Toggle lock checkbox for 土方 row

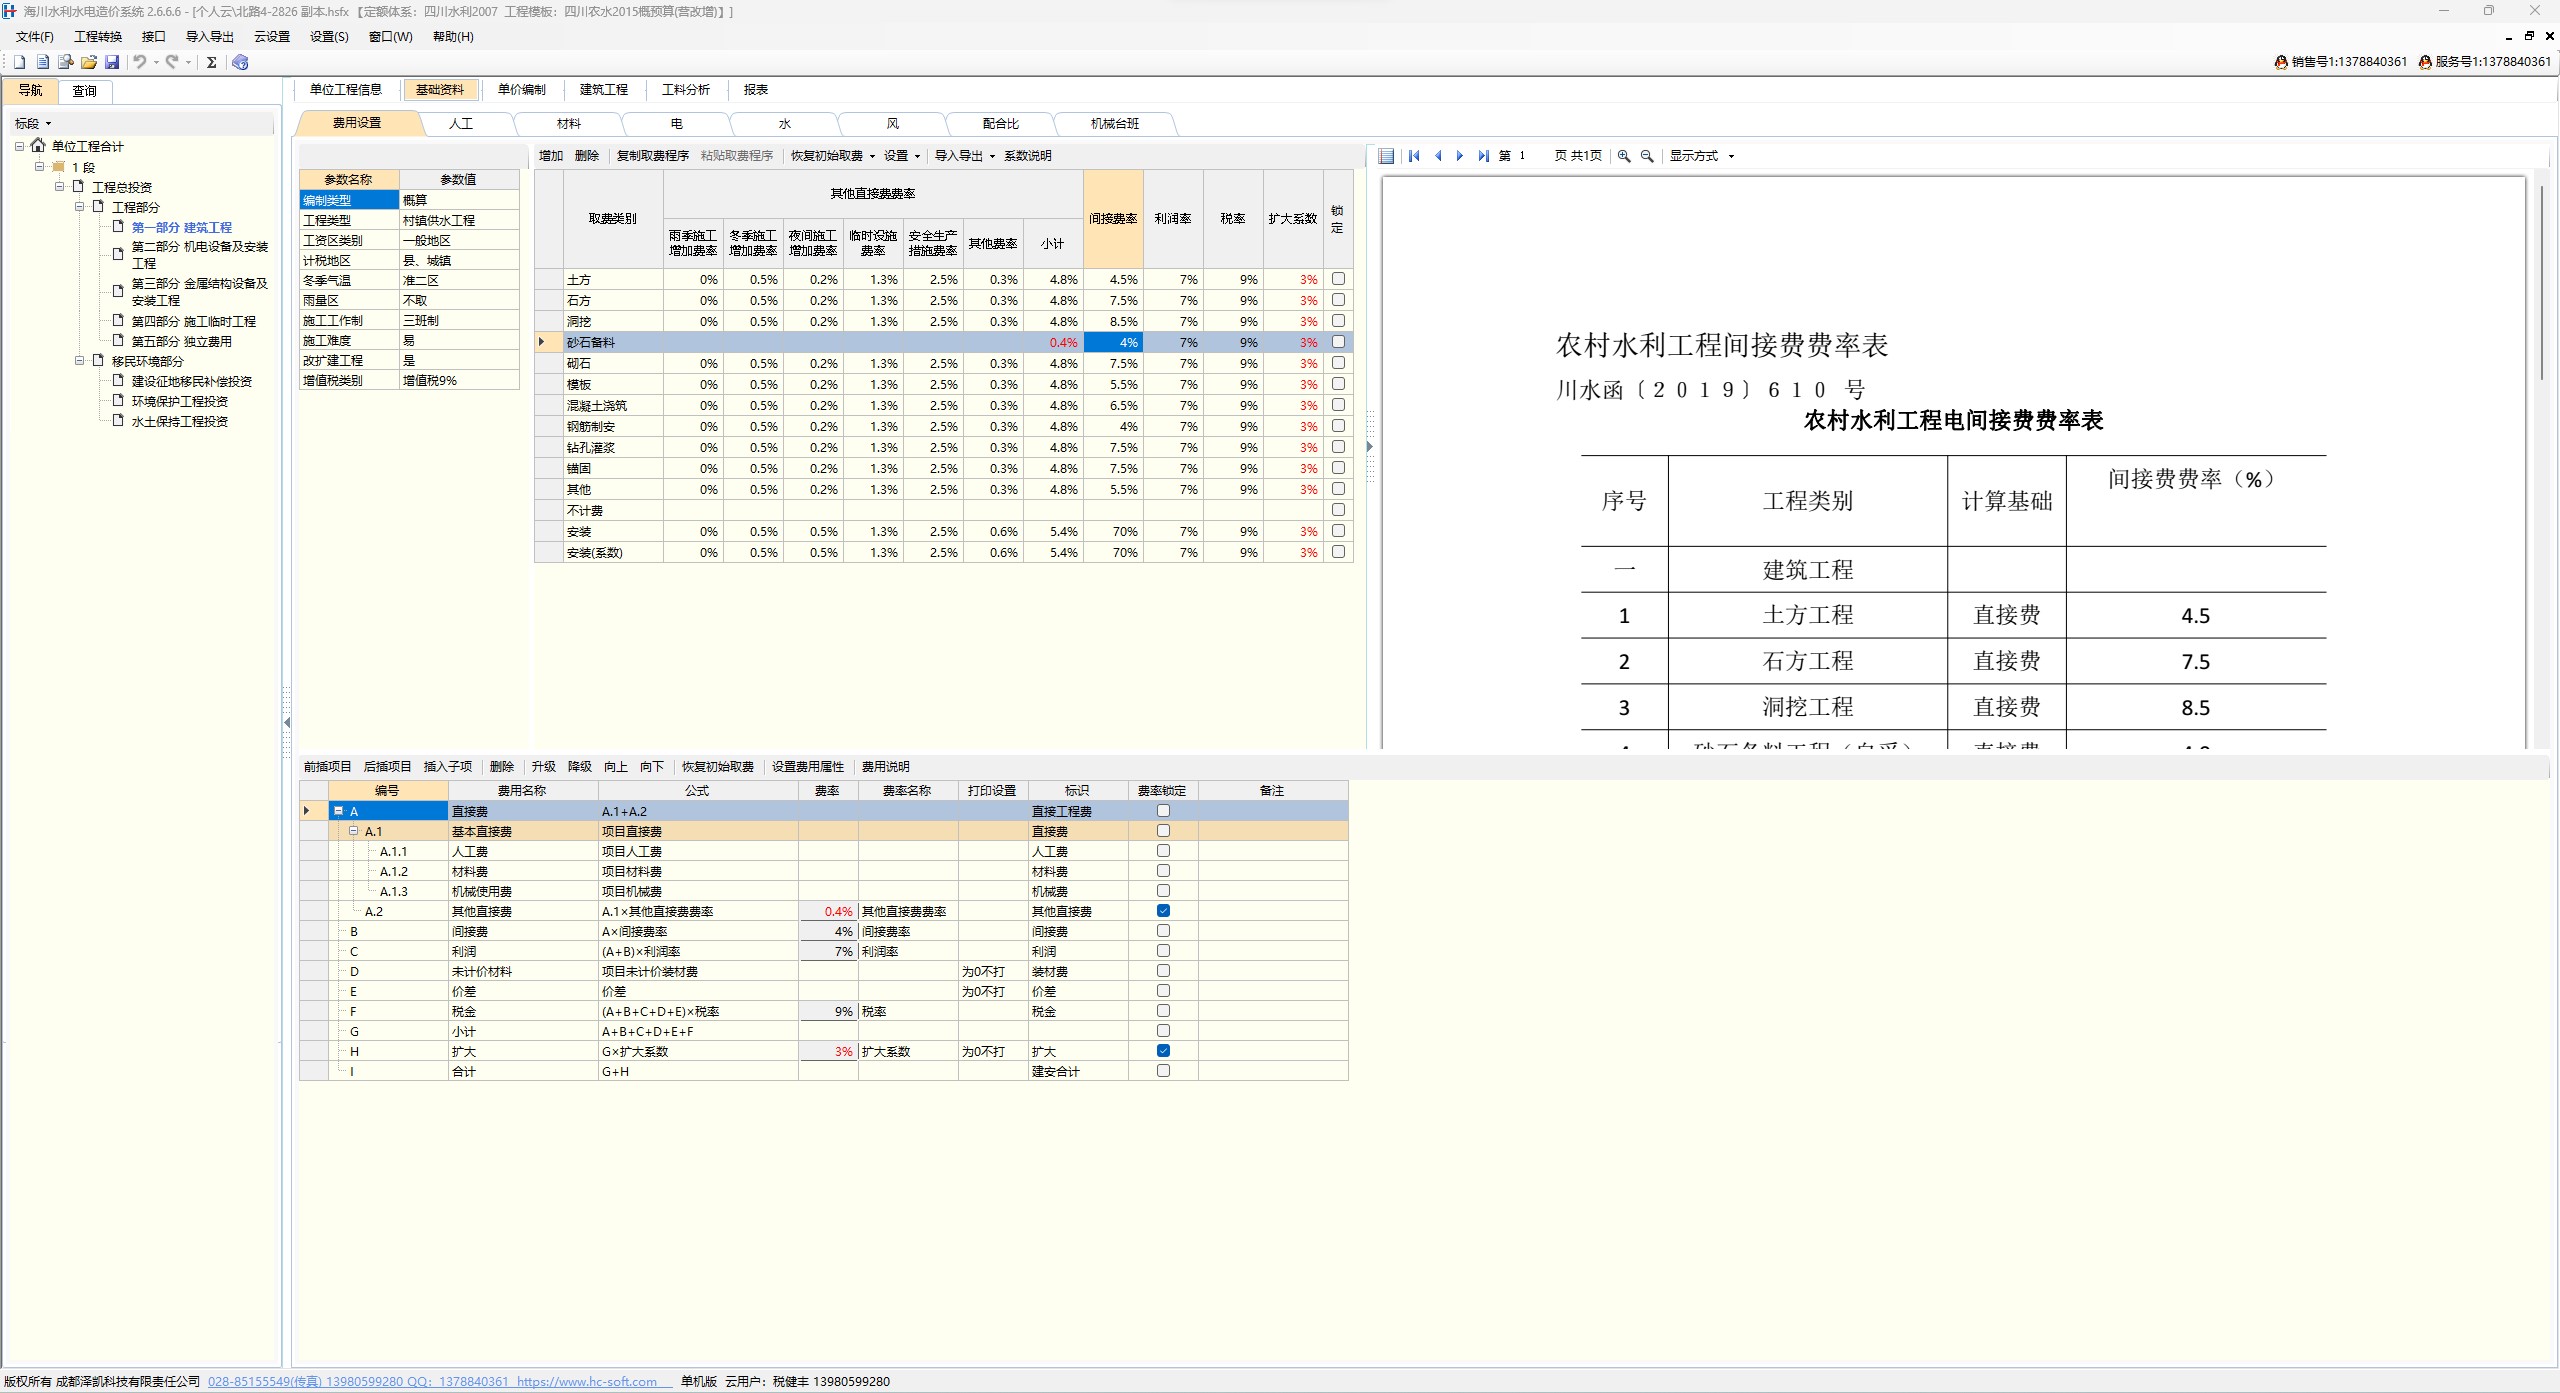[1338, 279]
